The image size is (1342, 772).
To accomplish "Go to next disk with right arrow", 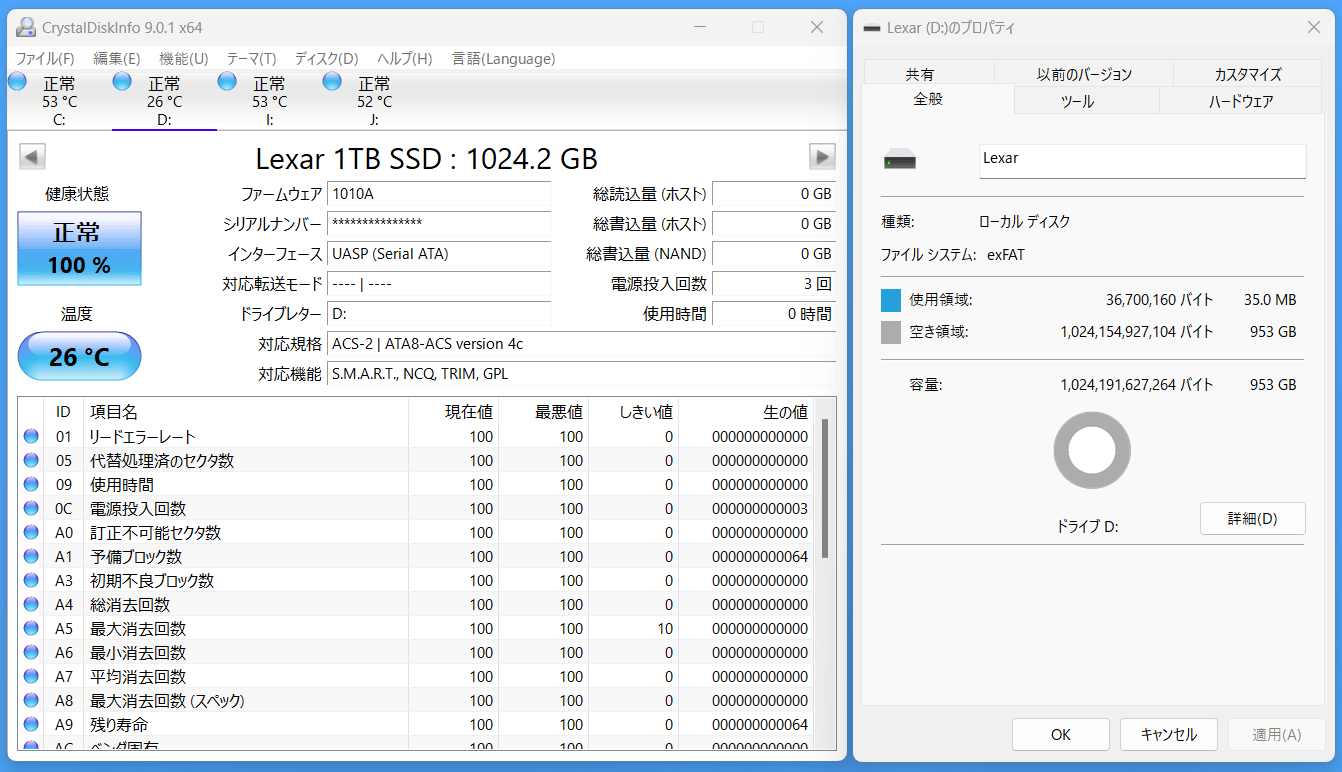I will coord(822,157).
